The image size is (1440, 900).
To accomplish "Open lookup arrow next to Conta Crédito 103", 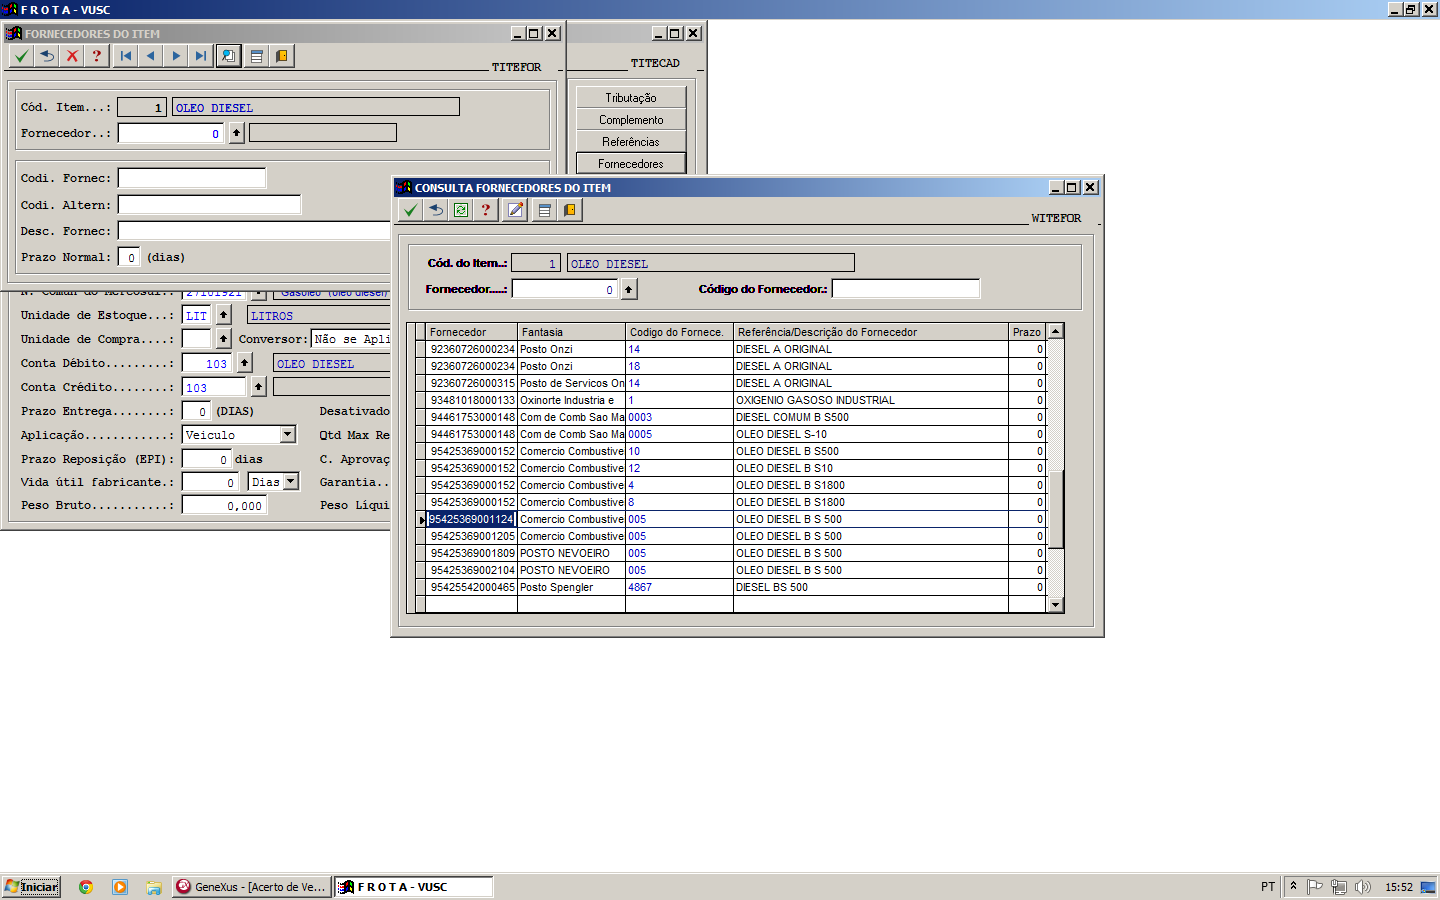I will 259,387.
